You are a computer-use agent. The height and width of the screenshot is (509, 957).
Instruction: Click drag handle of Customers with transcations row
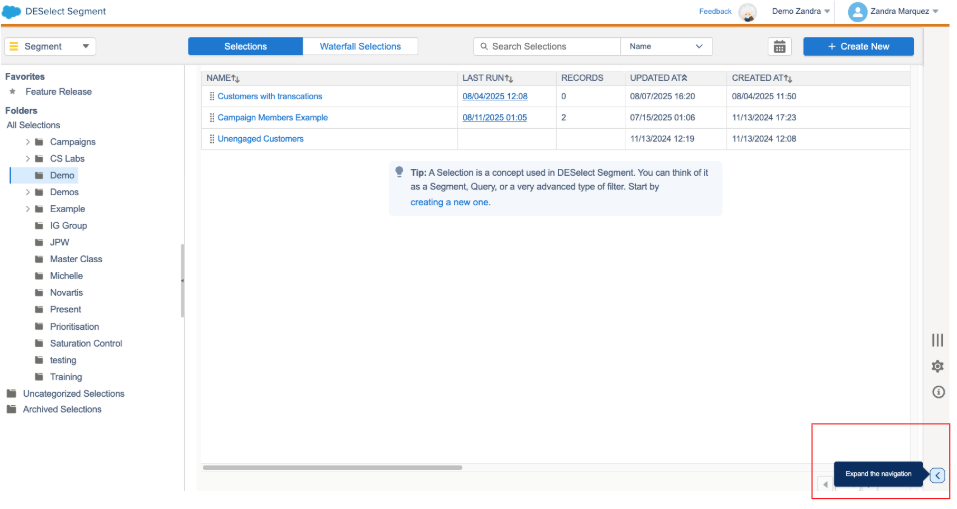(x=212, y=96)
